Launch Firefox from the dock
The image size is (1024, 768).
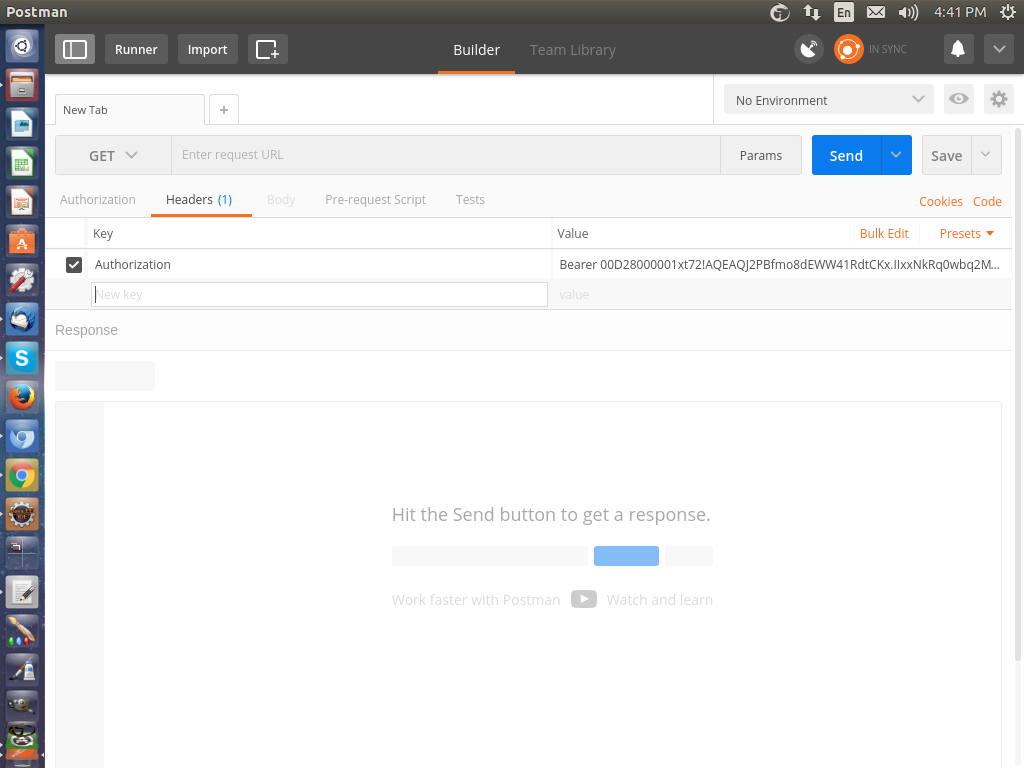click(x=22, y=397)
